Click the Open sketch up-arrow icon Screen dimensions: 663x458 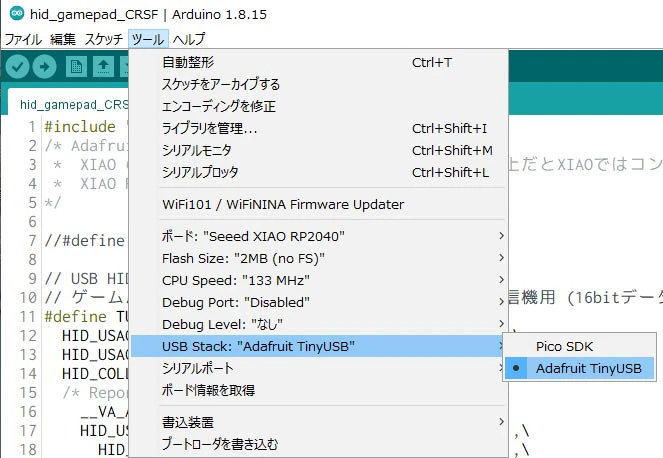103,66
